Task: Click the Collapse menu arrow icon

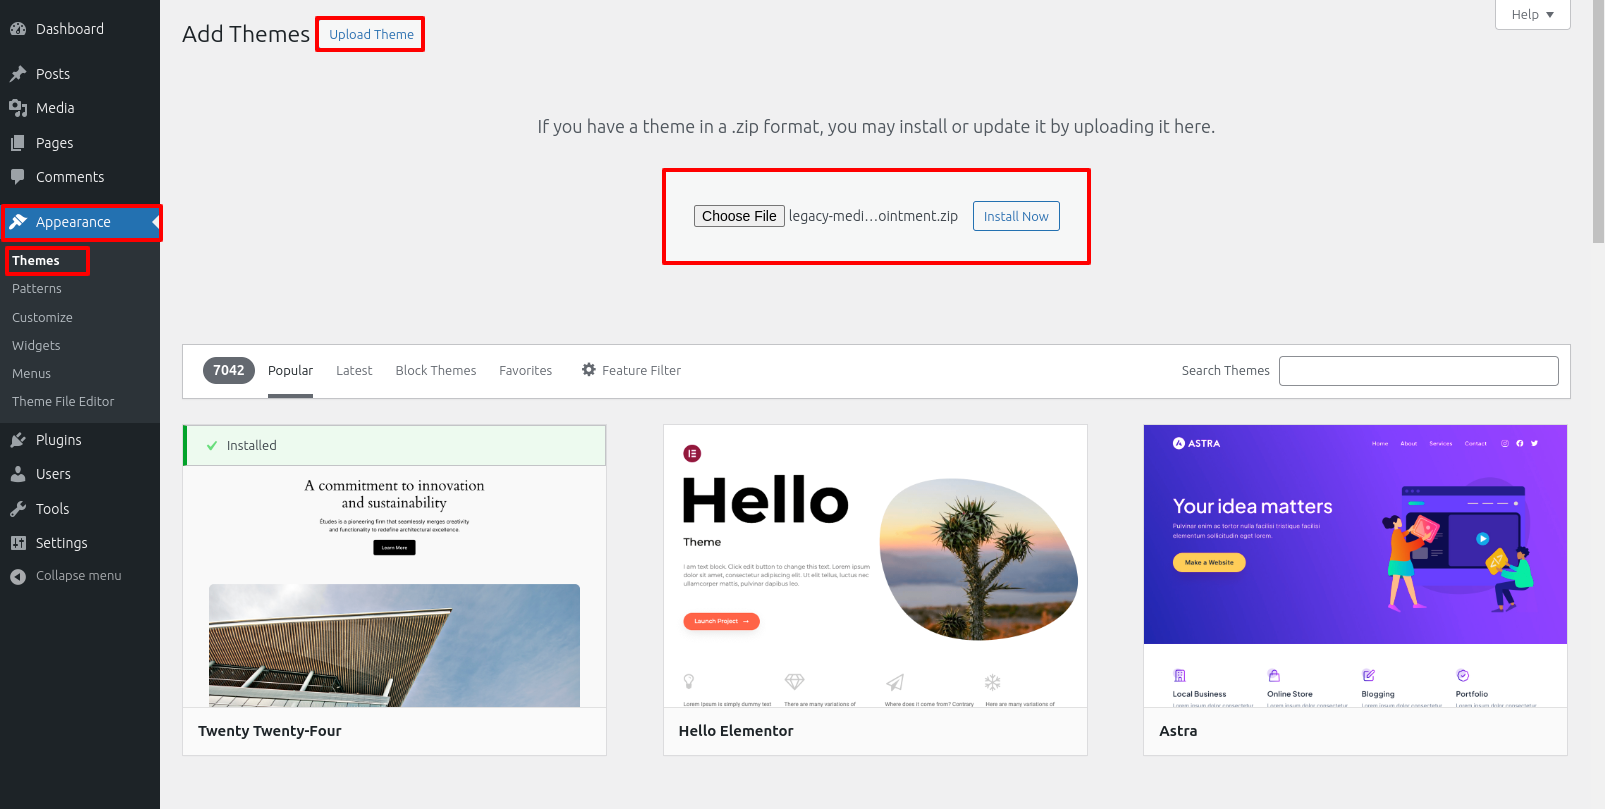Action: click(18, 576)
